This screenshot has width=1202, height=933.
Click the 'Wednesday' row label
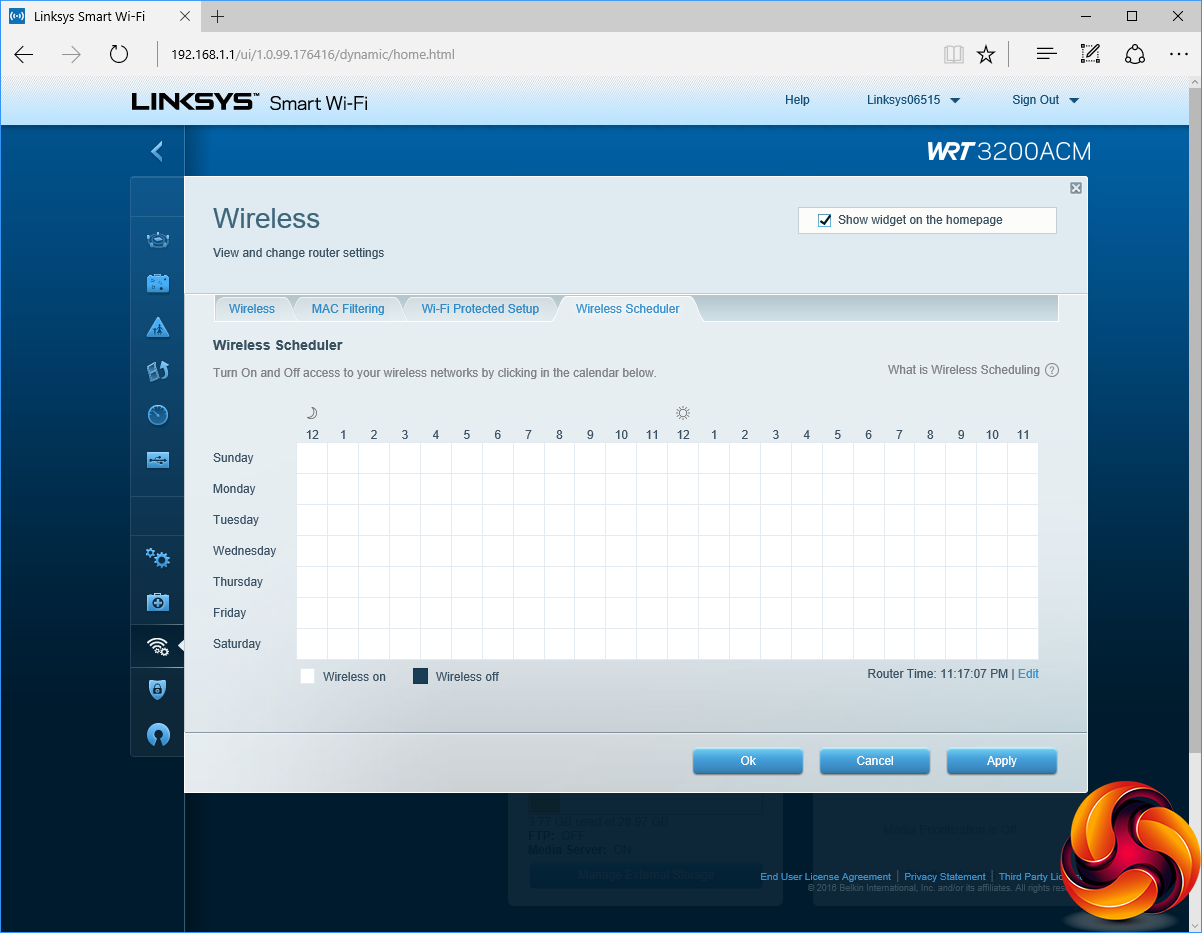tap(244, 551)
